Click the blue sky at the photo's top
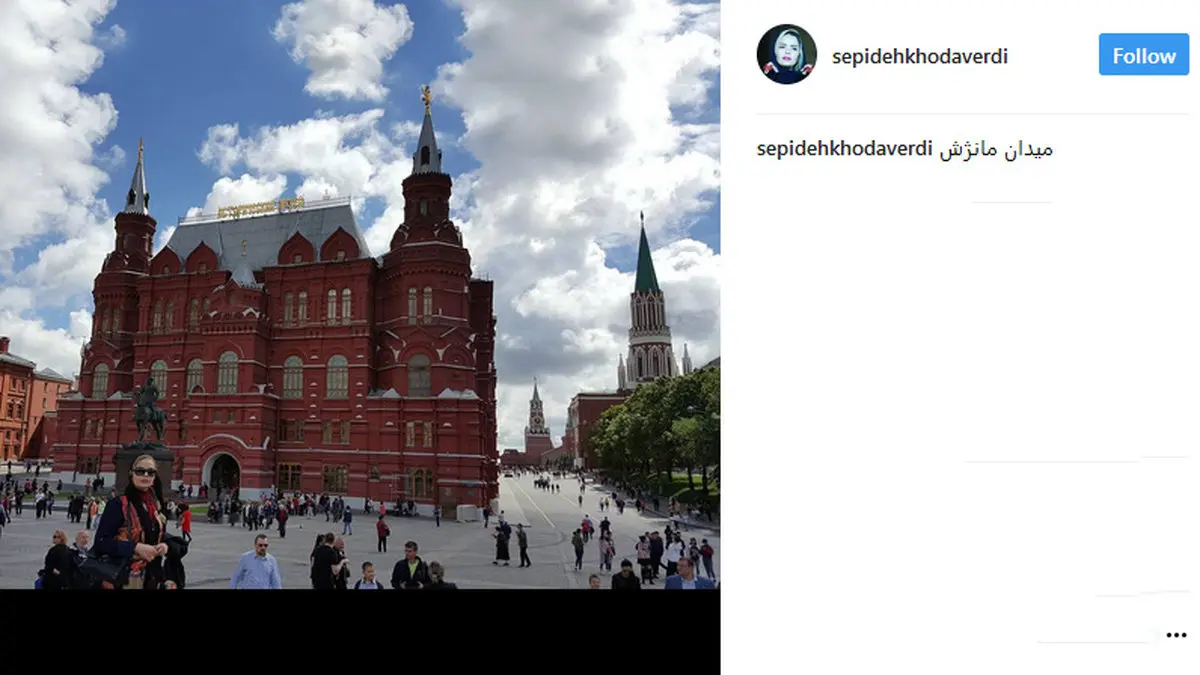 tap(200, 60)
